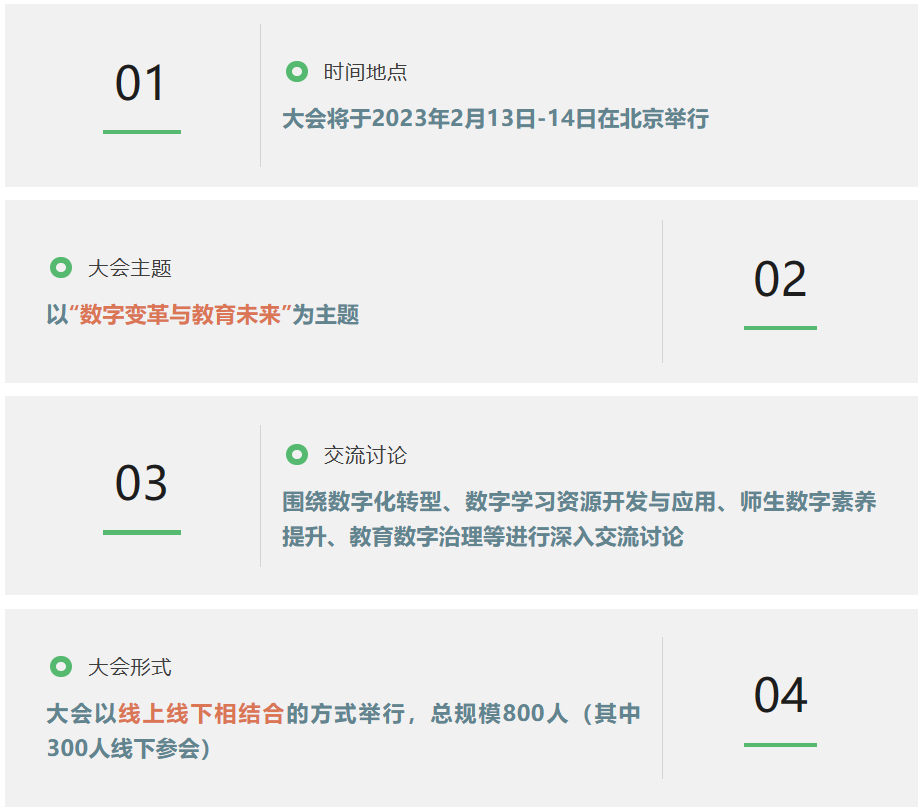
Task: Click the text 大会将于2023年2月13日-14日在北京举行
Action: point(496,118)
